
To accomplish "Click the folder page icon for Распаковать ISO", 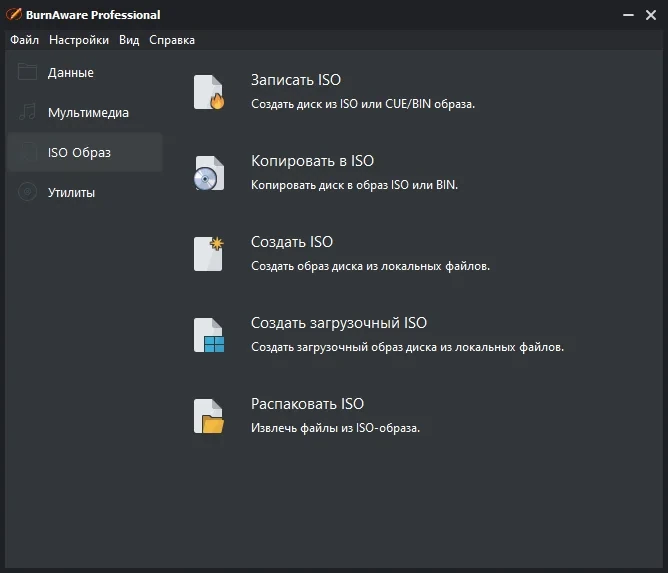I will click(209, 416).
